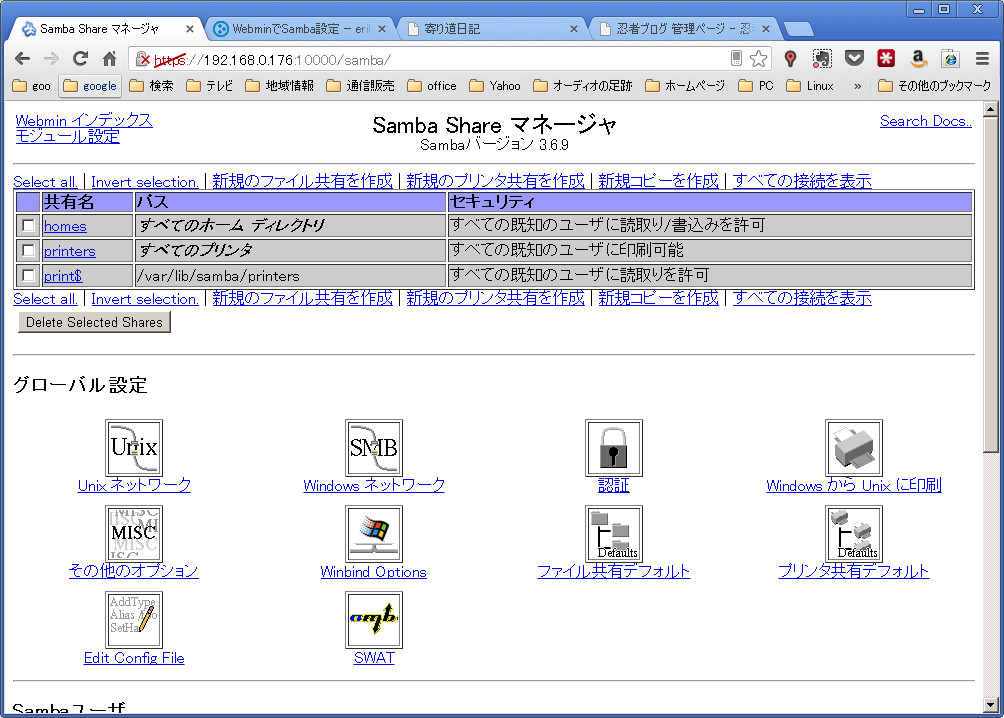Click the top Select all. link
The image size is (1004, 718).
(45, 182)
